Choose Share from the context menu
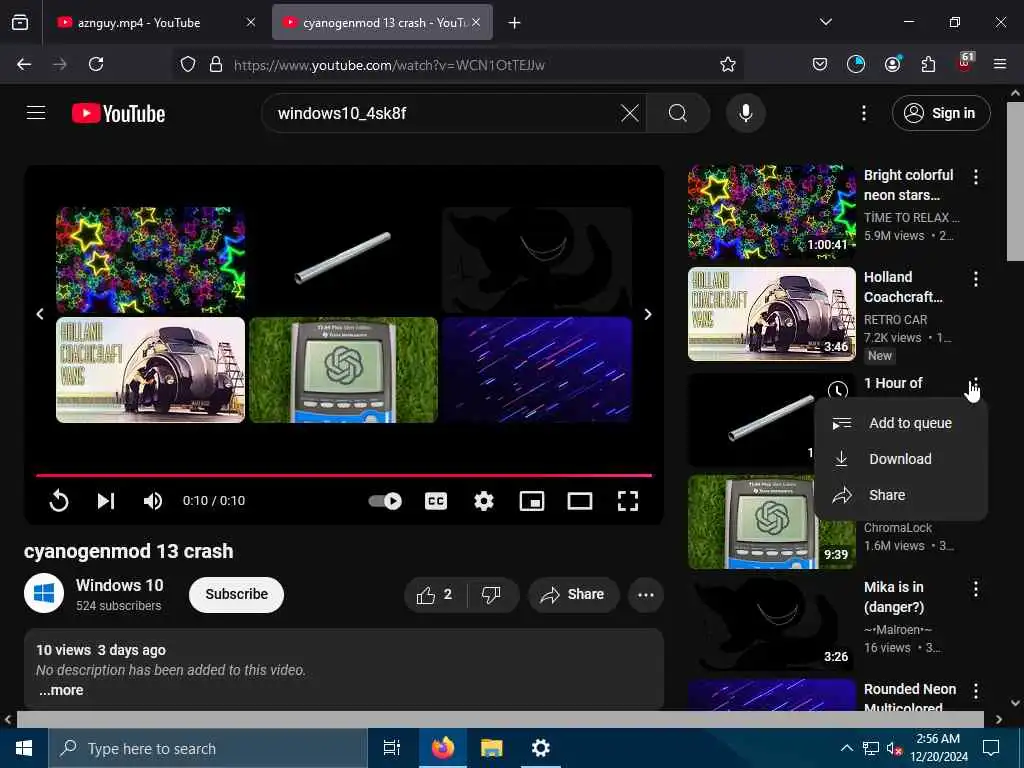 point(901,495)
